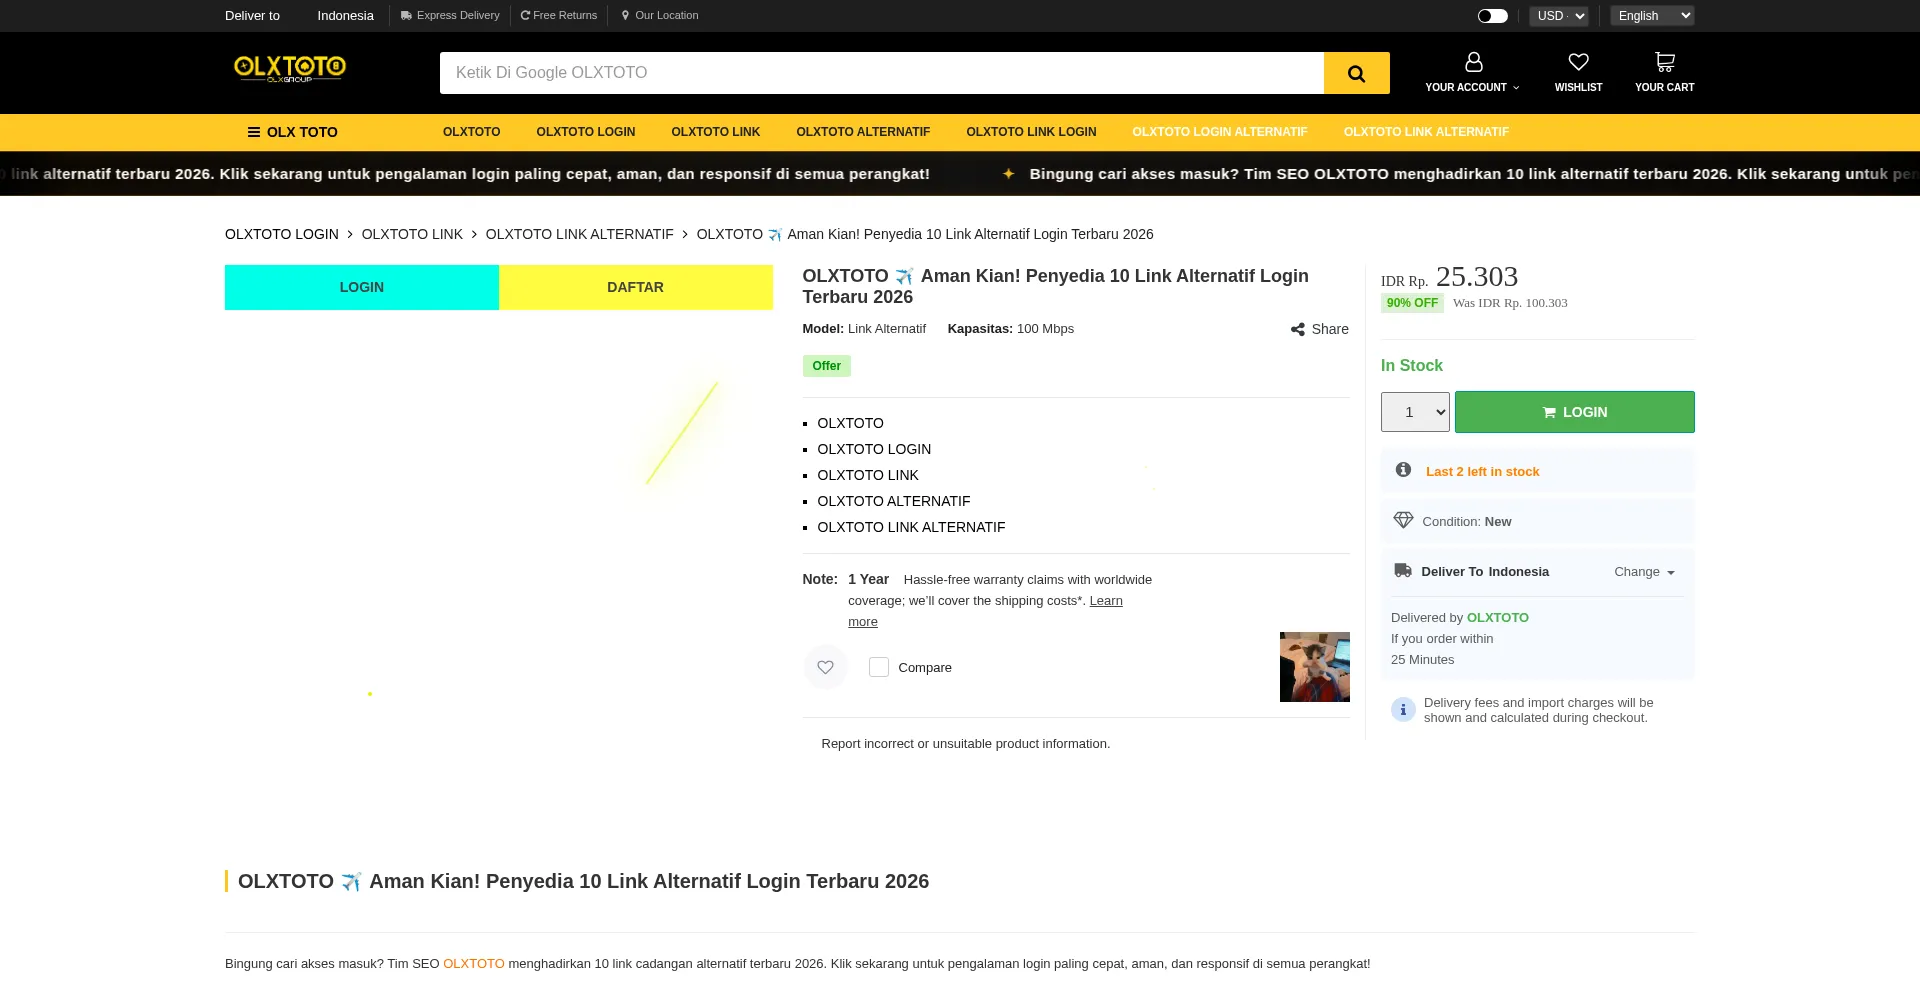
Task: Open the English language dropdown
Action: click(1652, 16)
